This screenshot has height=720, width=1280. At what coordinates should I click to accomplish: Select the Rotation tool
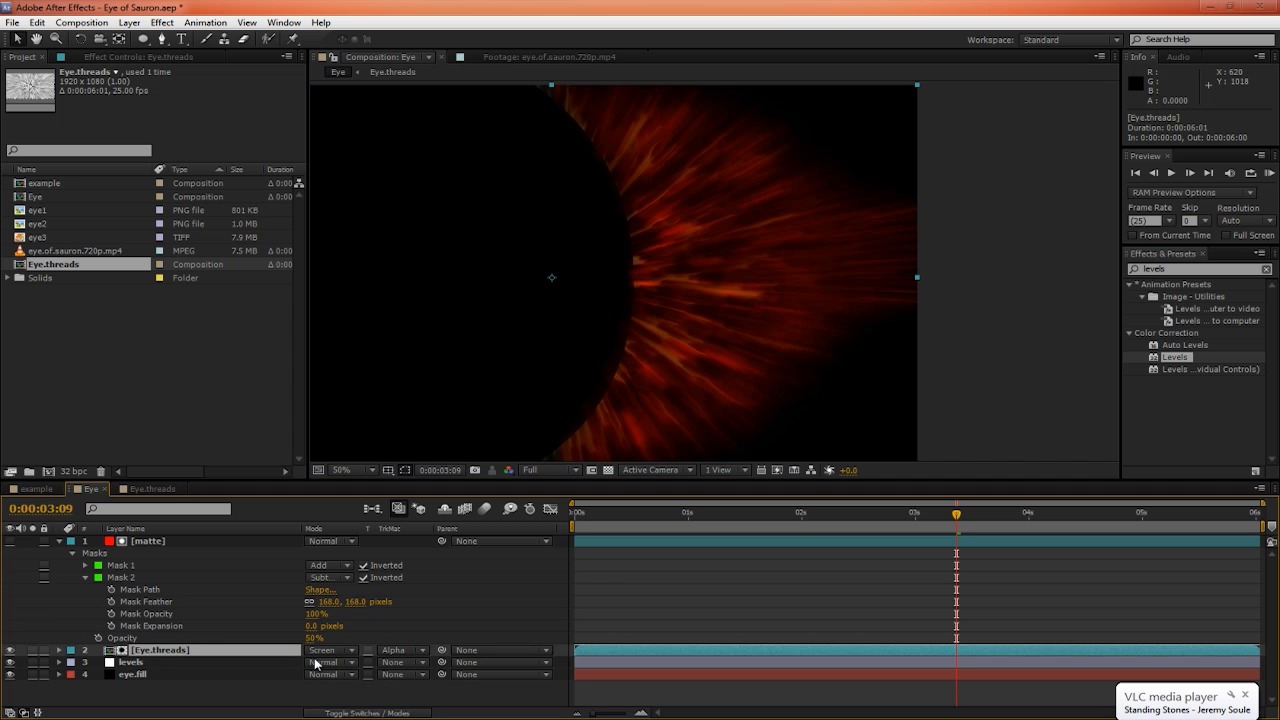click(81, 39)
